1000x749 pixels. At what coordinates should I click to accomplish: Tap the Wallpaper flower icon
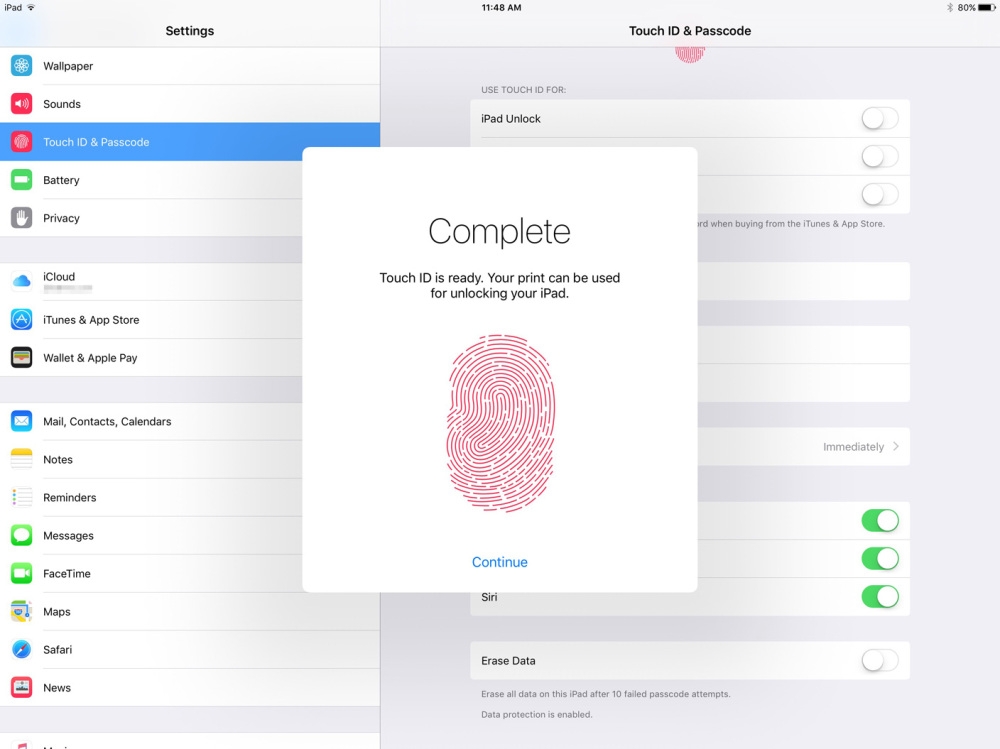pos(22,66)
